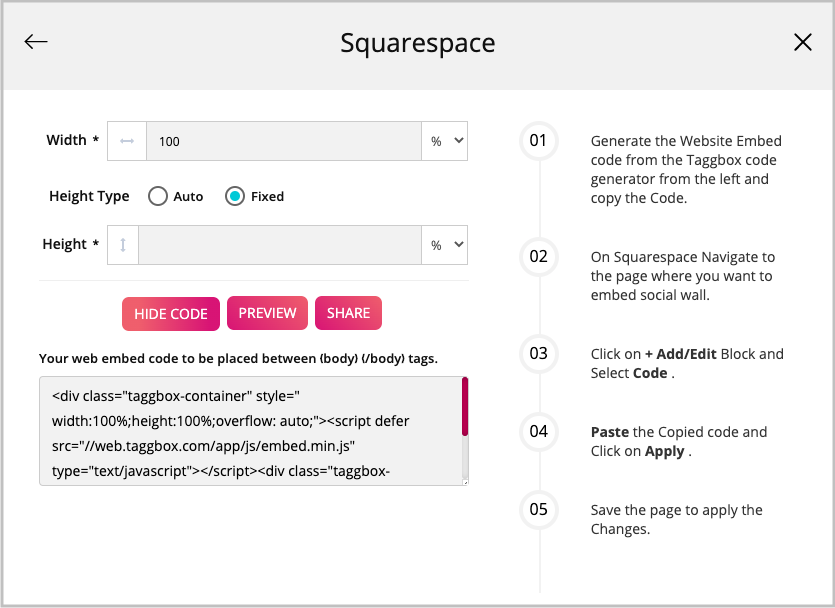The height and width of the screenshot is (608, 835).
Task: Close the Squarespace dialog
Action: (803, 42)
